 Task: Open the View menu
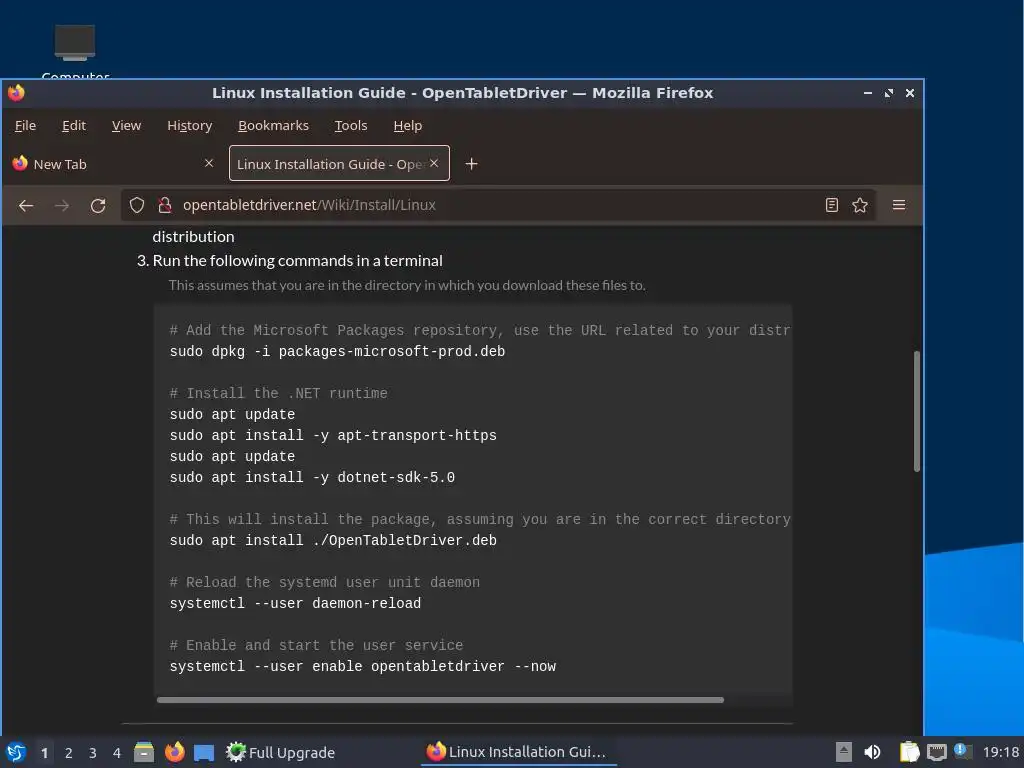pos(126,125)
